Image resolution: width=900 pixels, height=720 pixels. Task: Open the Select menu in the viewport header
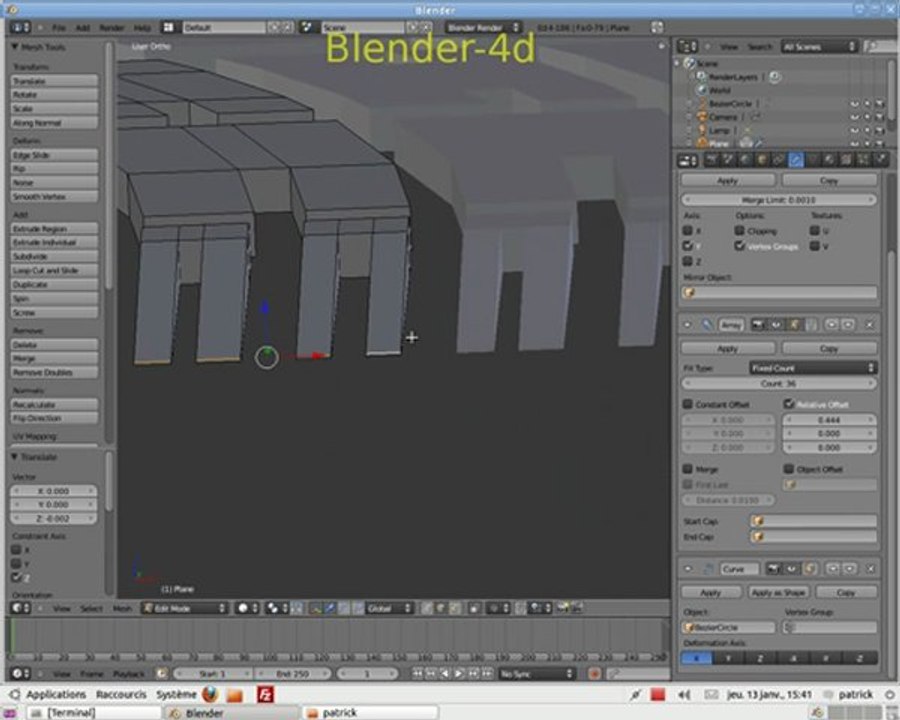click(x=91, y=608)
